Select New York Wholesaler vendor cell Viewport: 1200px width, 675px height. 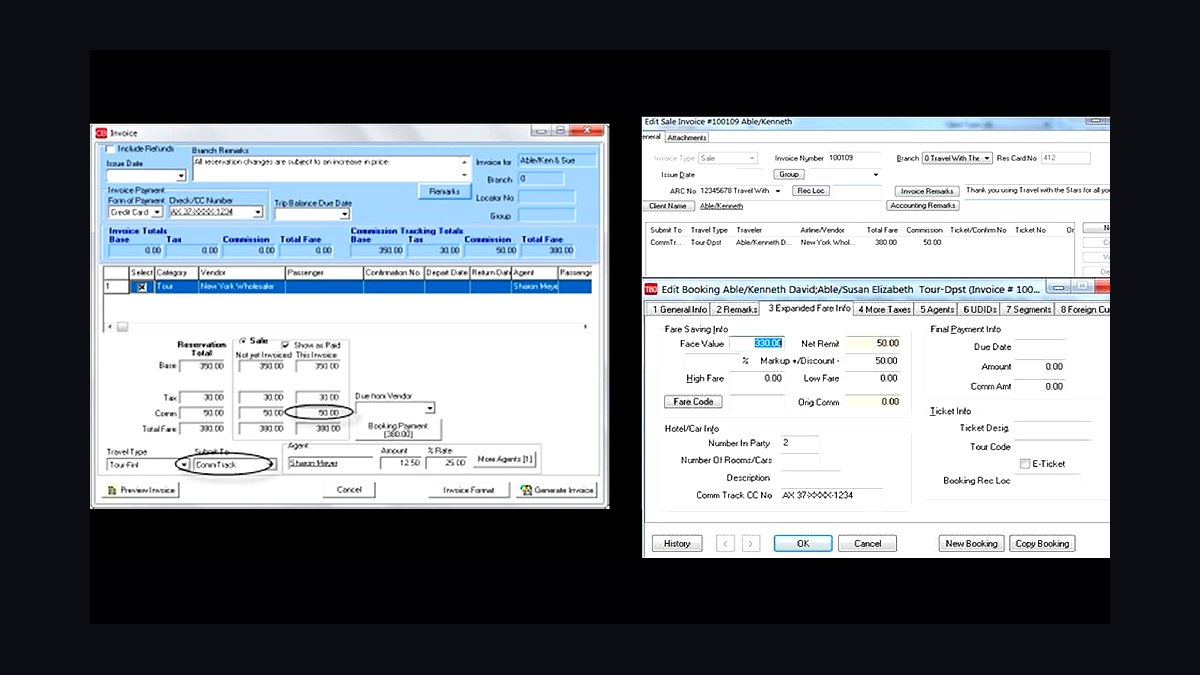tap(241, 287)
